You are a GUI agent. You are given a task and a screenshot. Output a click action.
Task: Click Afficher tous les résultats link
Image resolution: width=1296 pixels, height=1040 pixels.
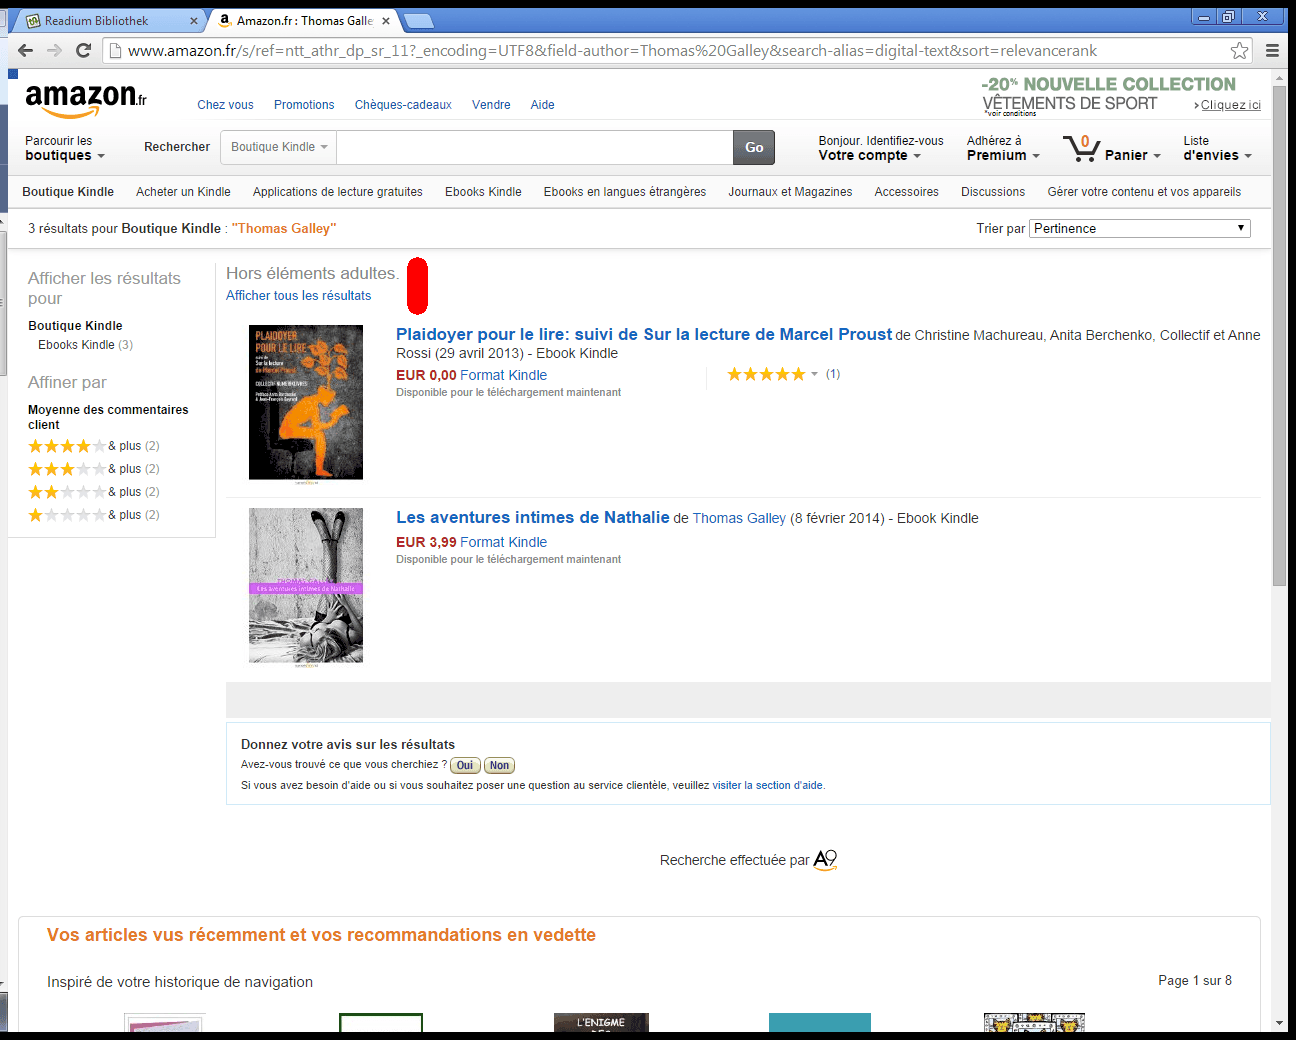[x=298, y=296]
